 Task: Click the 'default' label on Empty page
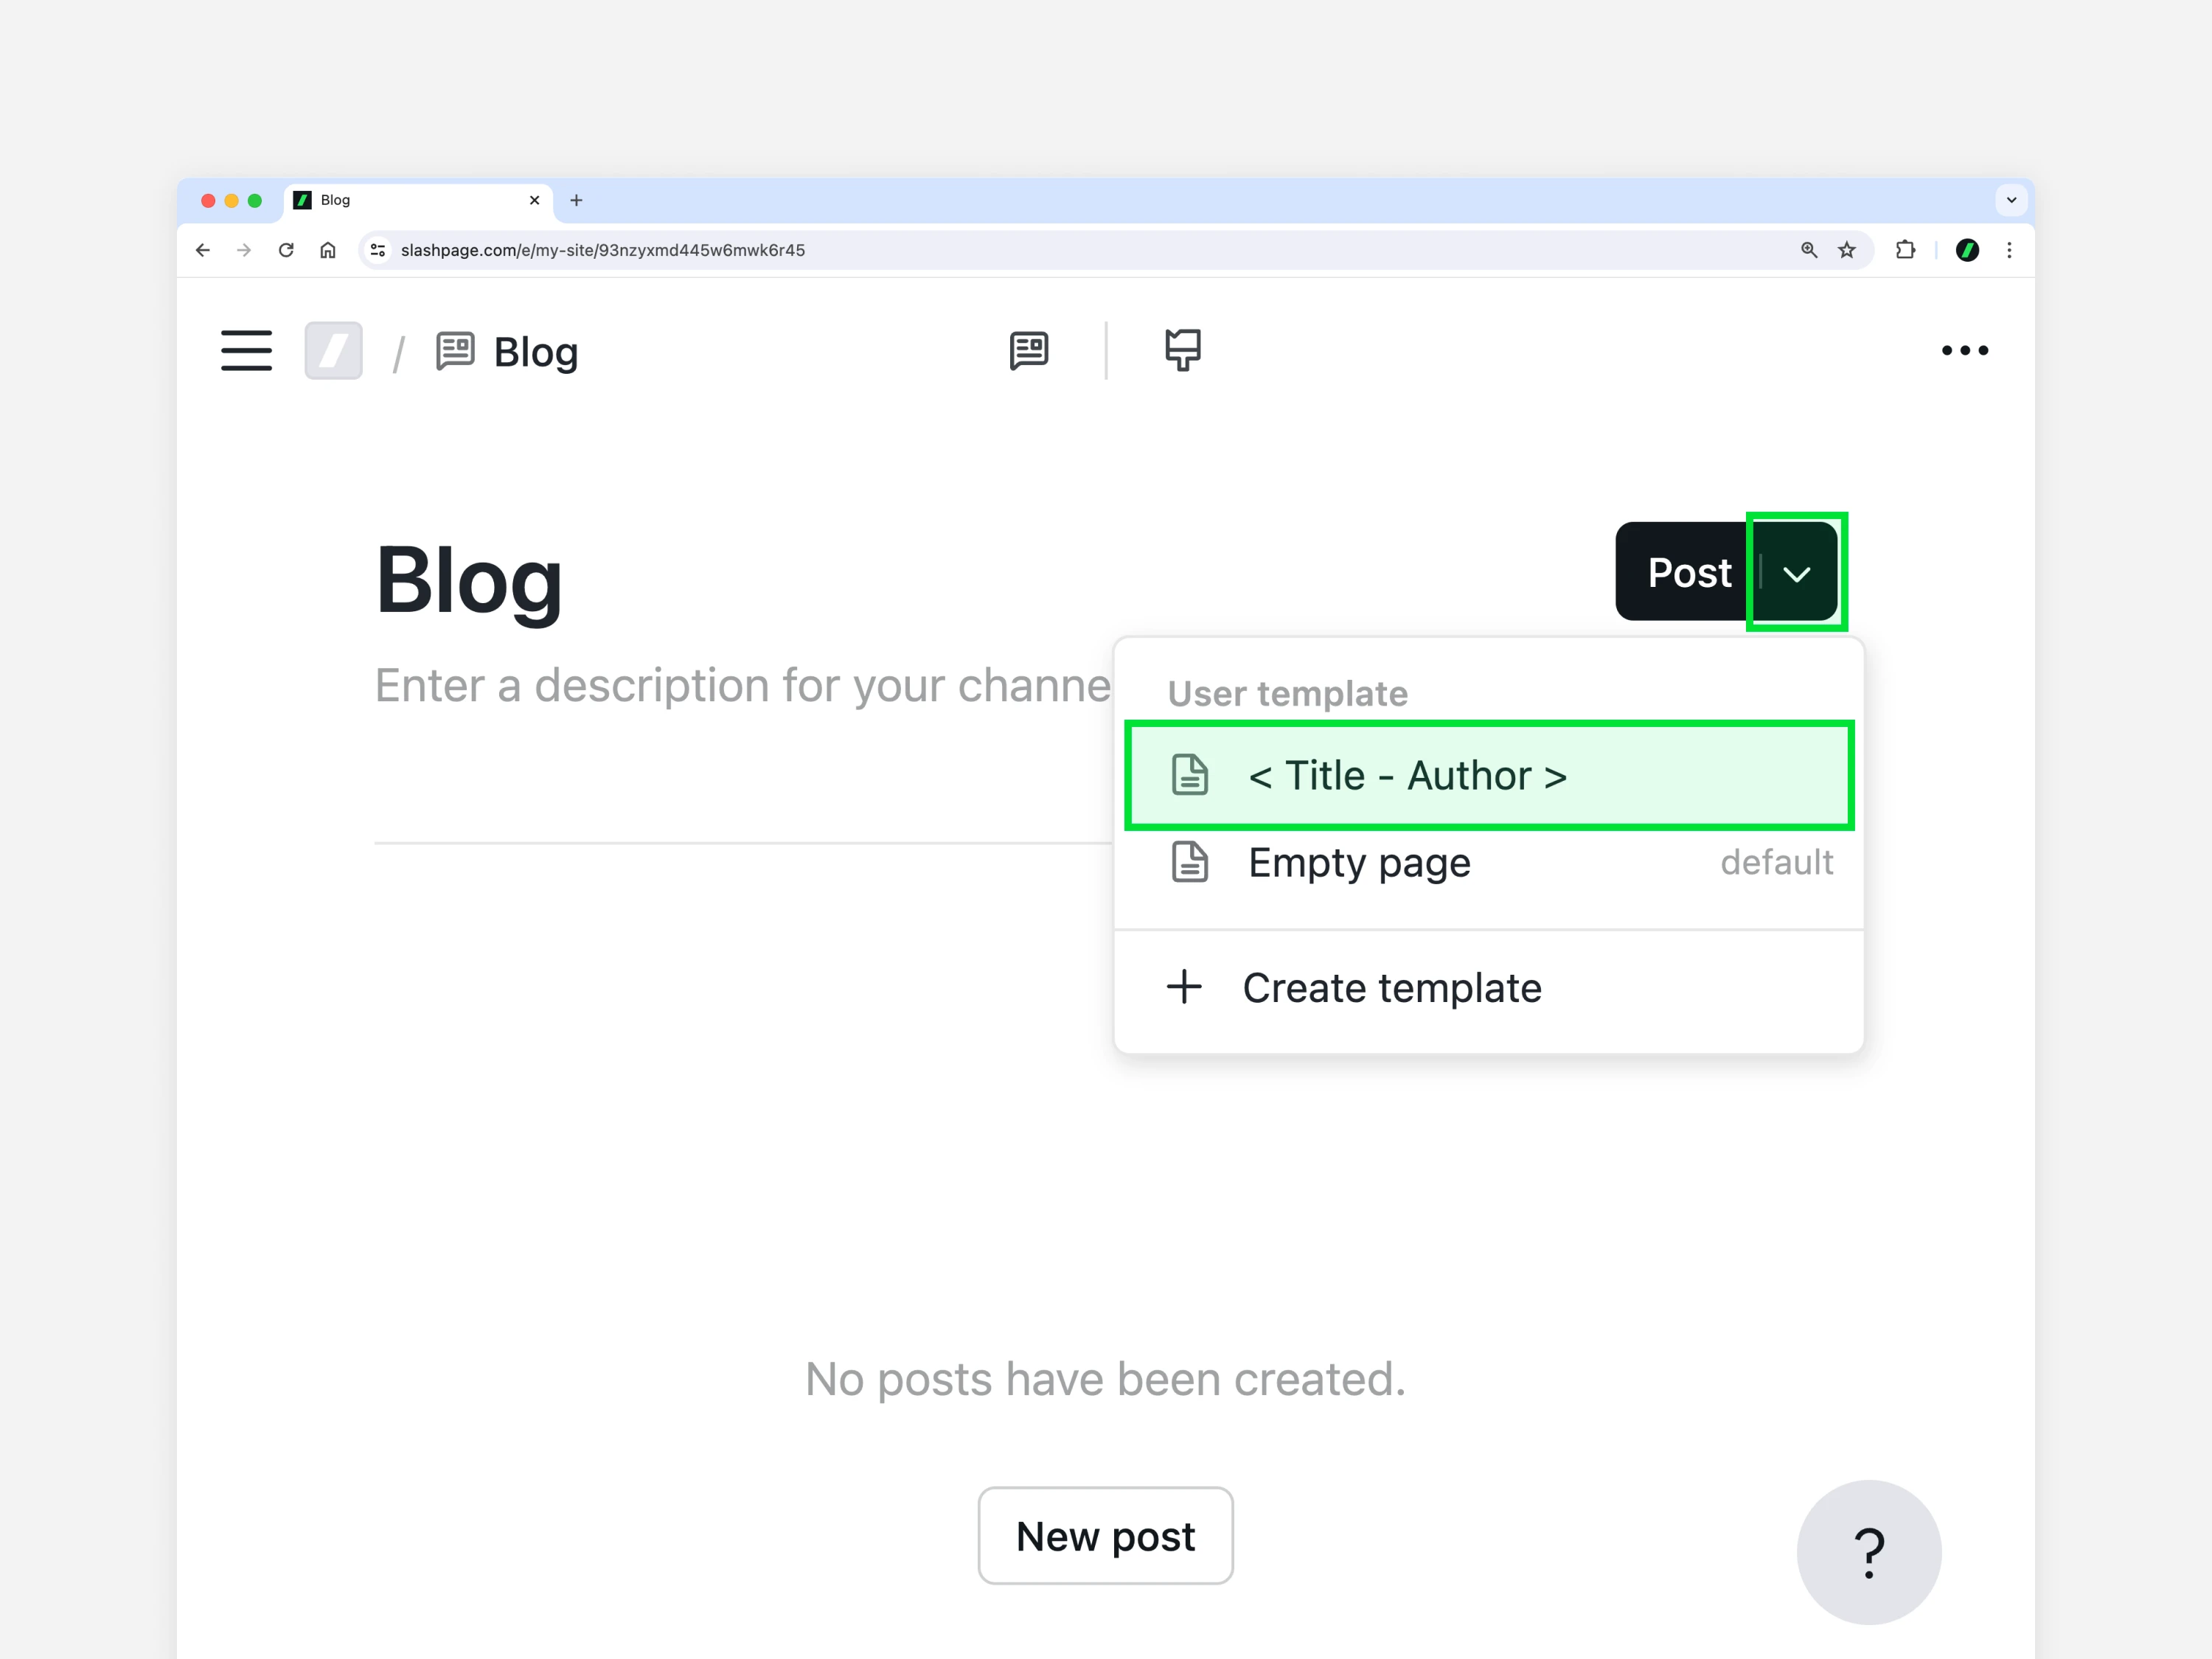point(1777,862)
